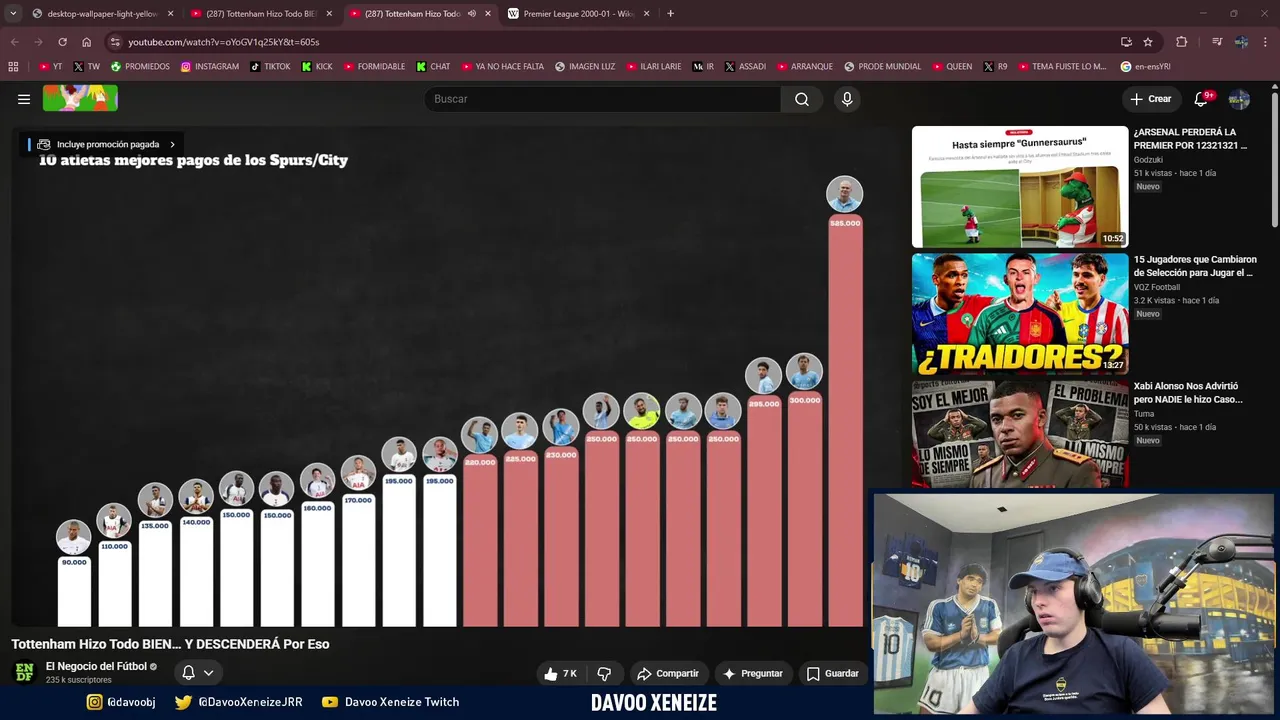Open the KICK bookmark
The height and width of the screenshot is (720, 1280).
[x=317, y=67]
